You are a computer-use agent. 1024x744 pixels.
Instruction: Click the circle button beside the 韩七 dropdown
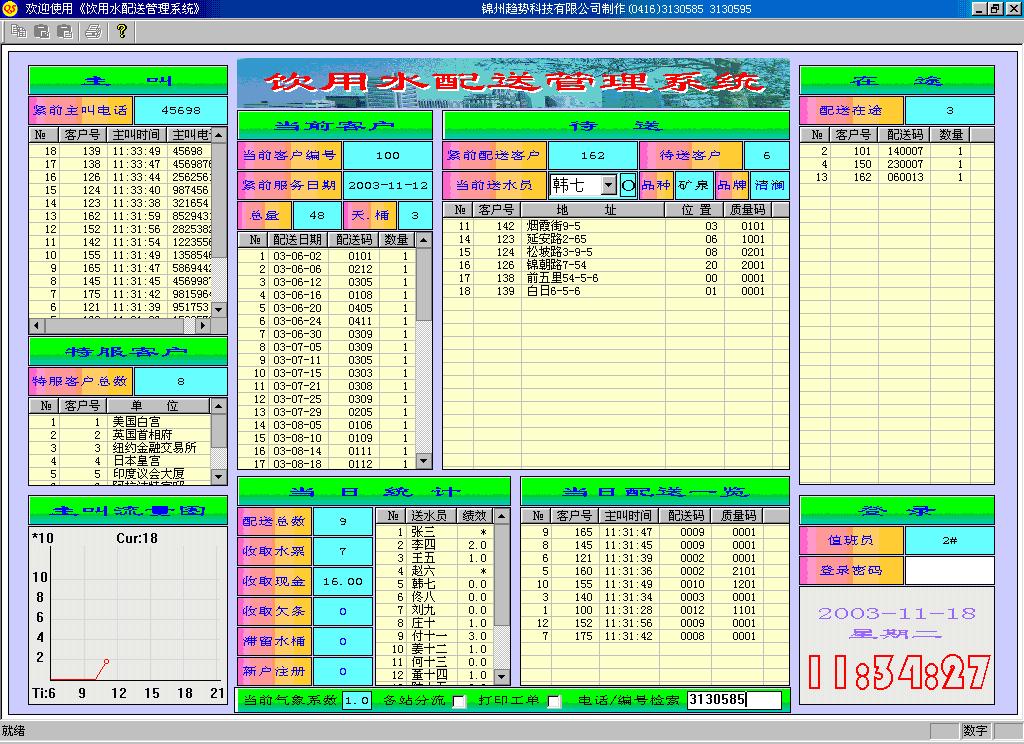(628, 185)
